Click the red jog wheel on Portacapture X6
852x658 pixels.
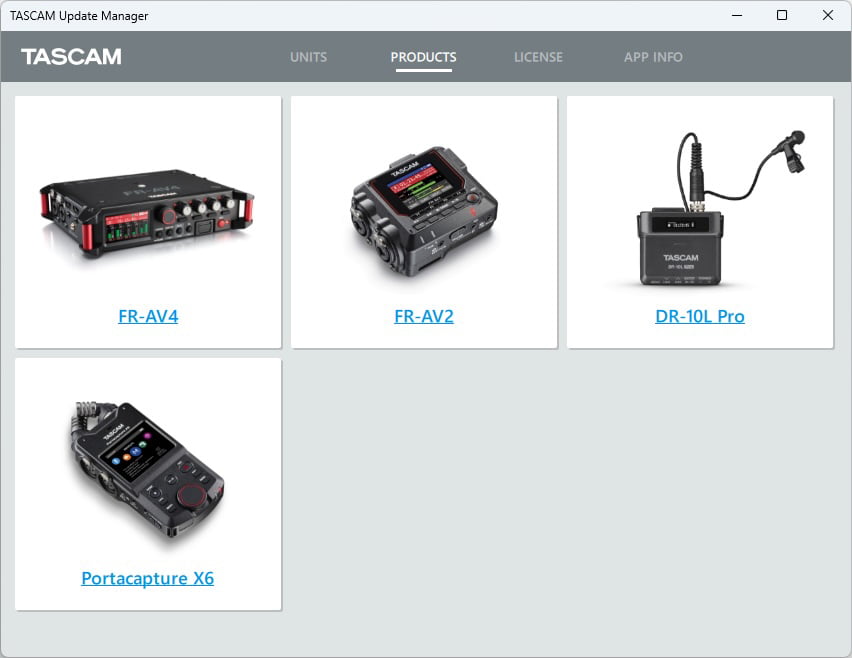coord(191,496)
